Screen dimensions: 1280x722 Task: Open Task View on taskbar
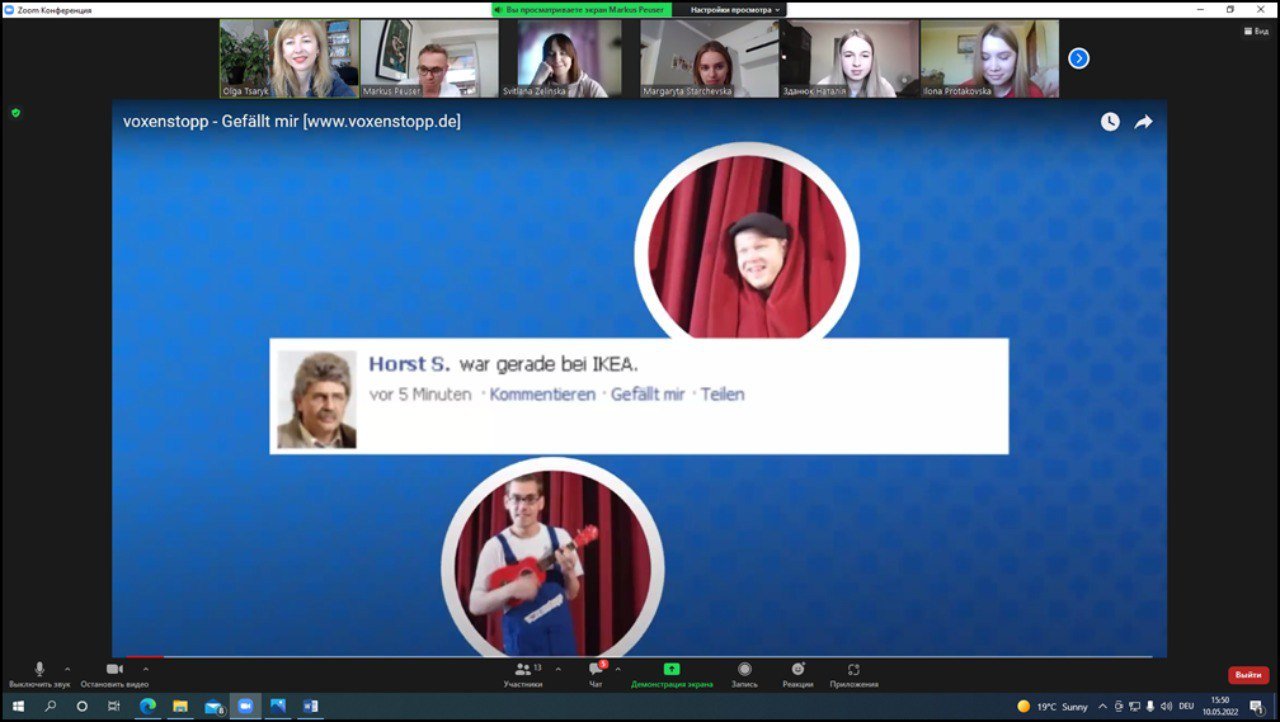click(114, 706)
